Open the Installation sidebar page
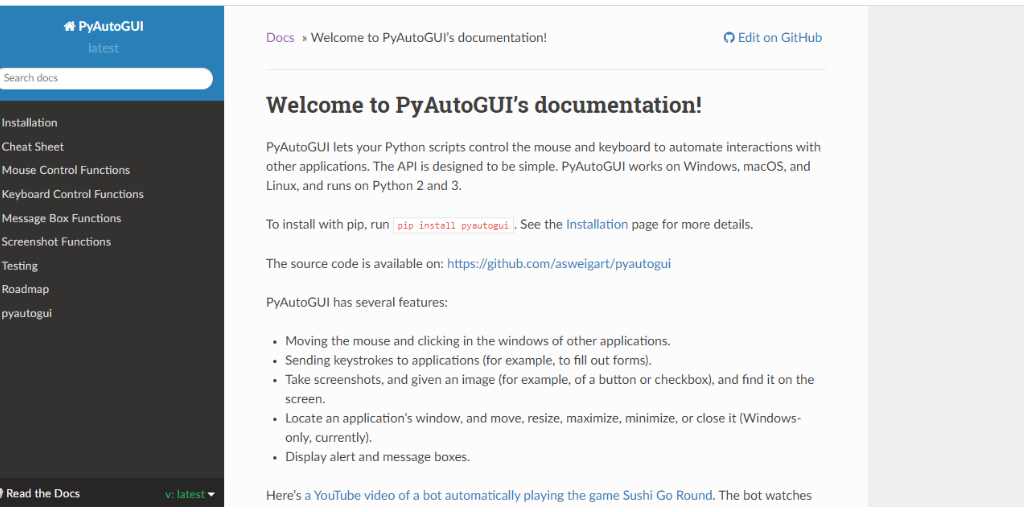1024x512 pixels. pos(29,123)
